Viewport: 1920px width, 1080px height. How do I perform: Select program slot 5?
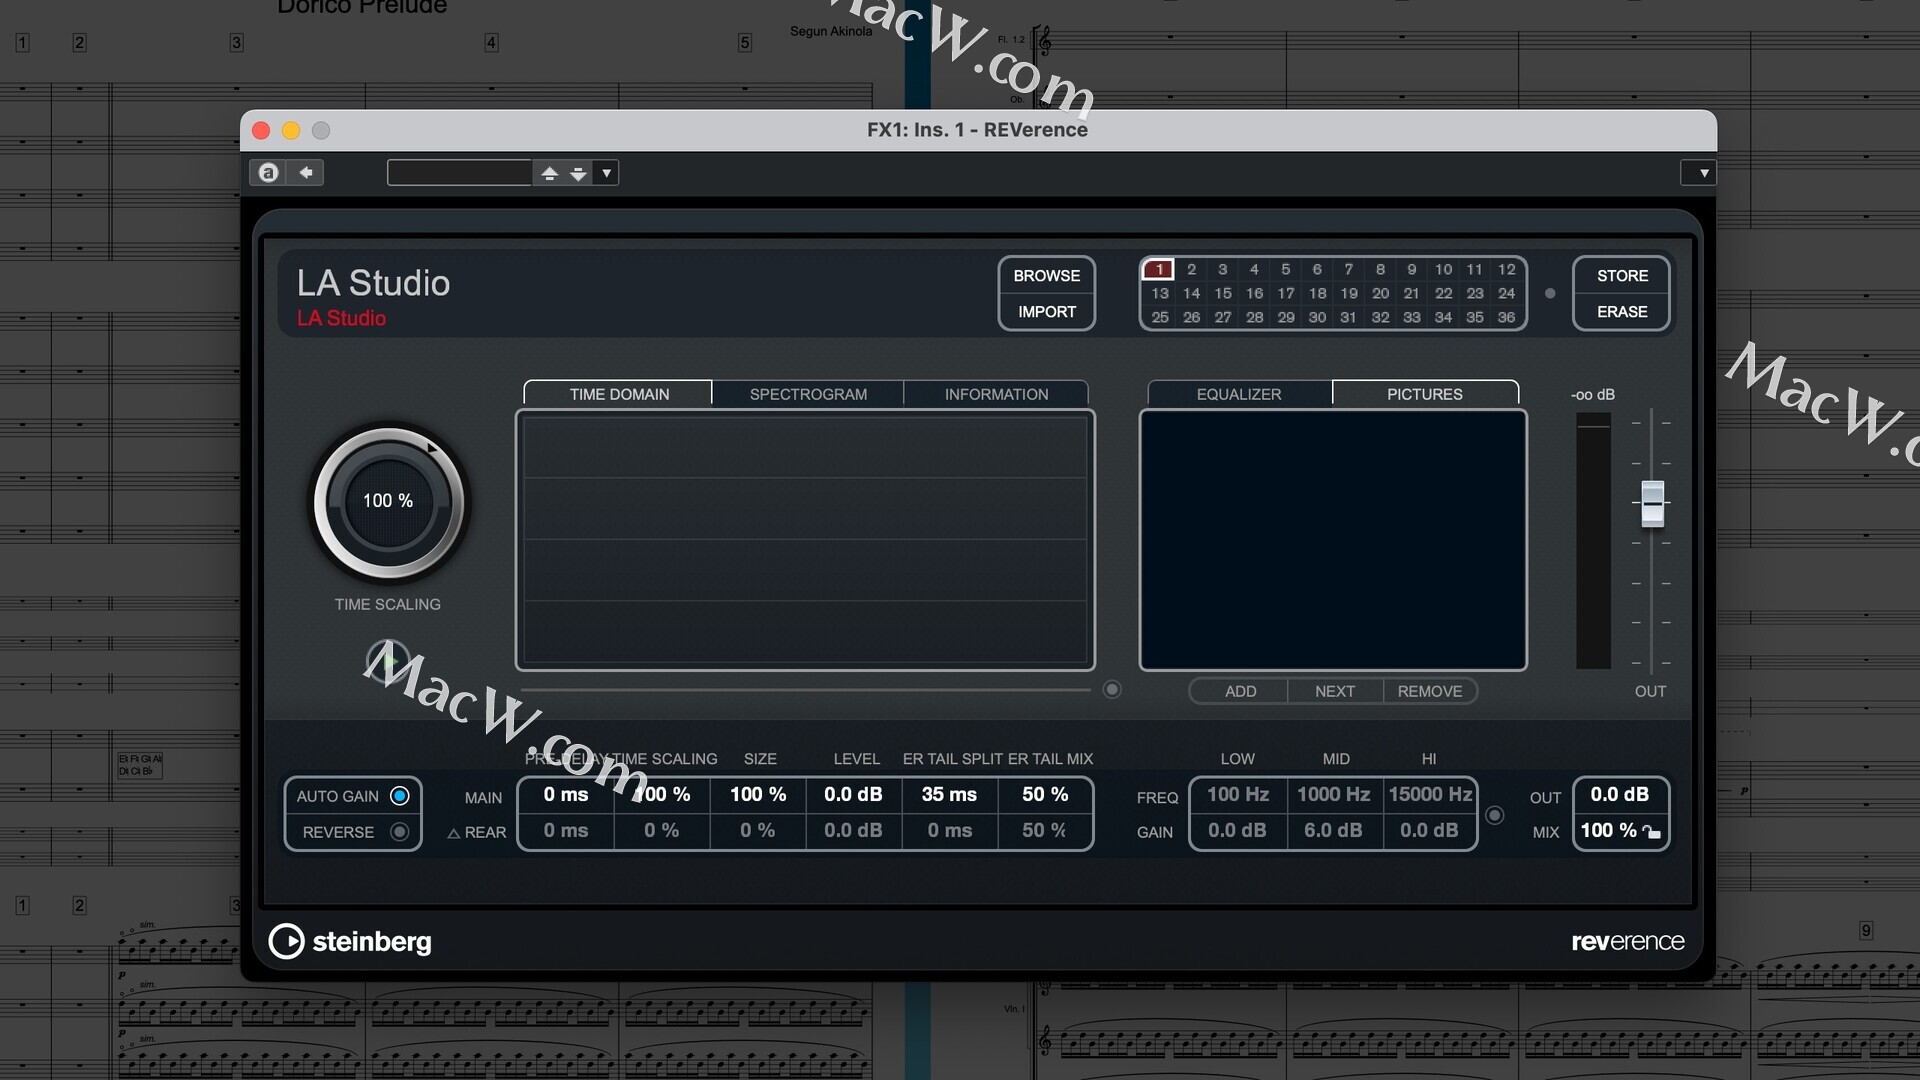click(x=1286, y=269)
